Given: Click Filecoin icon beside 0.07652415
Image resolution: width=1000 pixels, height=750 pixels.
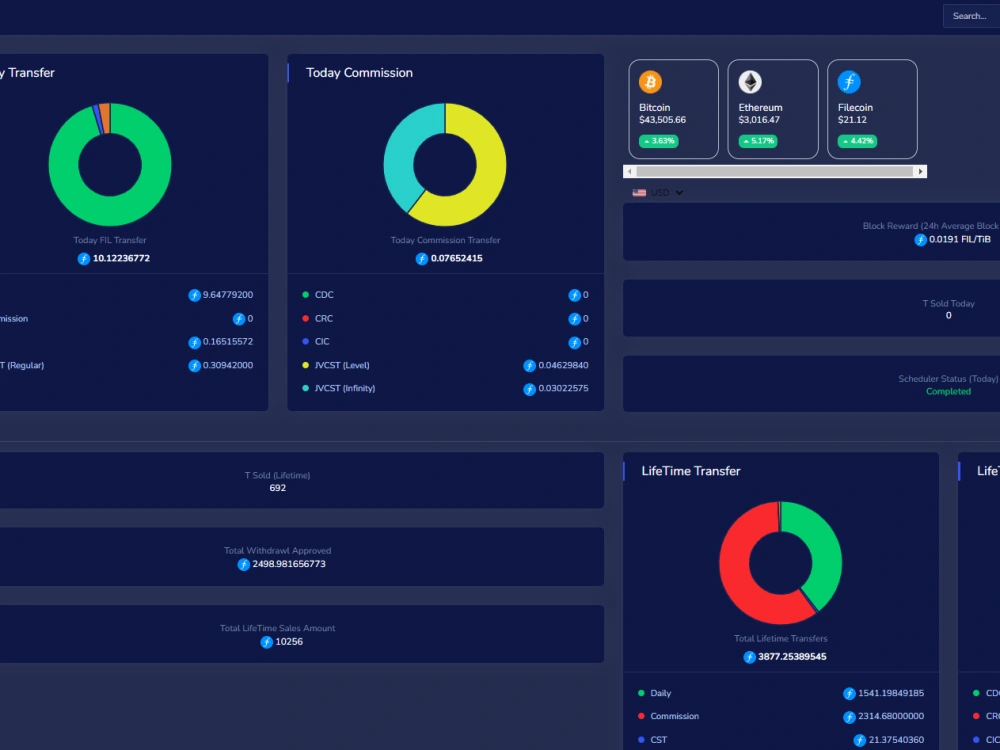Looking at the screenshot, I should point(422,258).
